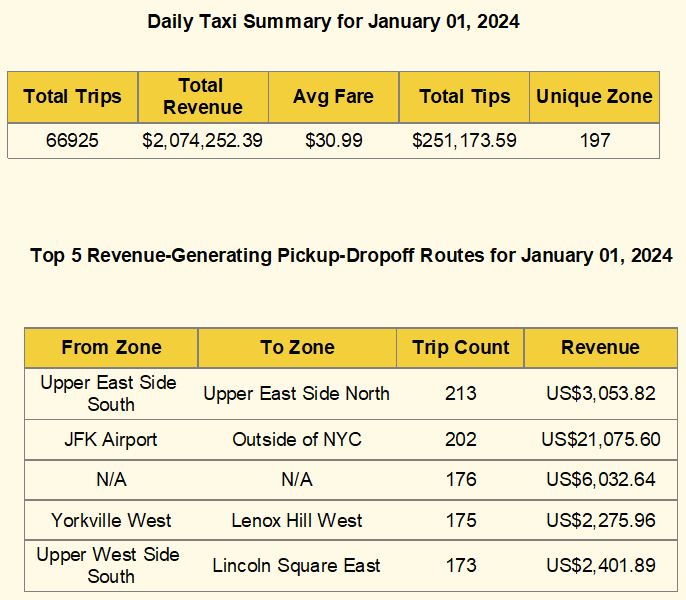686x600 pixels.
Task: Click the Revenue column header
Action: pos(600,348)
